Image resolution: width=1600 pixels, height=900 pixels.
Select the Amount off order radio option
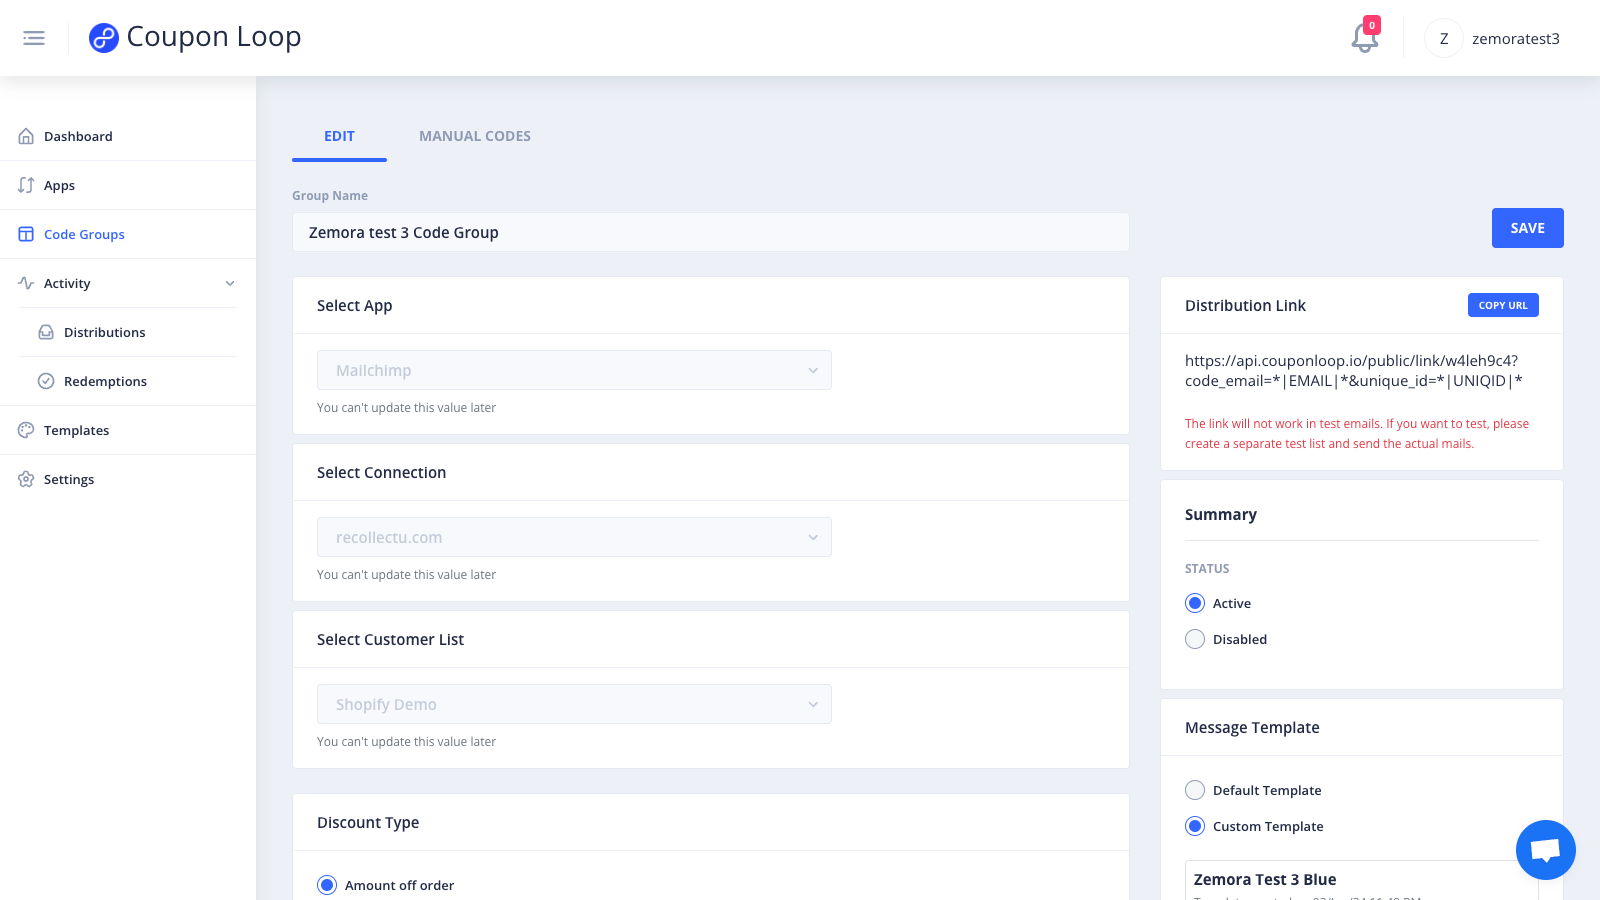(x=327, y=885)
